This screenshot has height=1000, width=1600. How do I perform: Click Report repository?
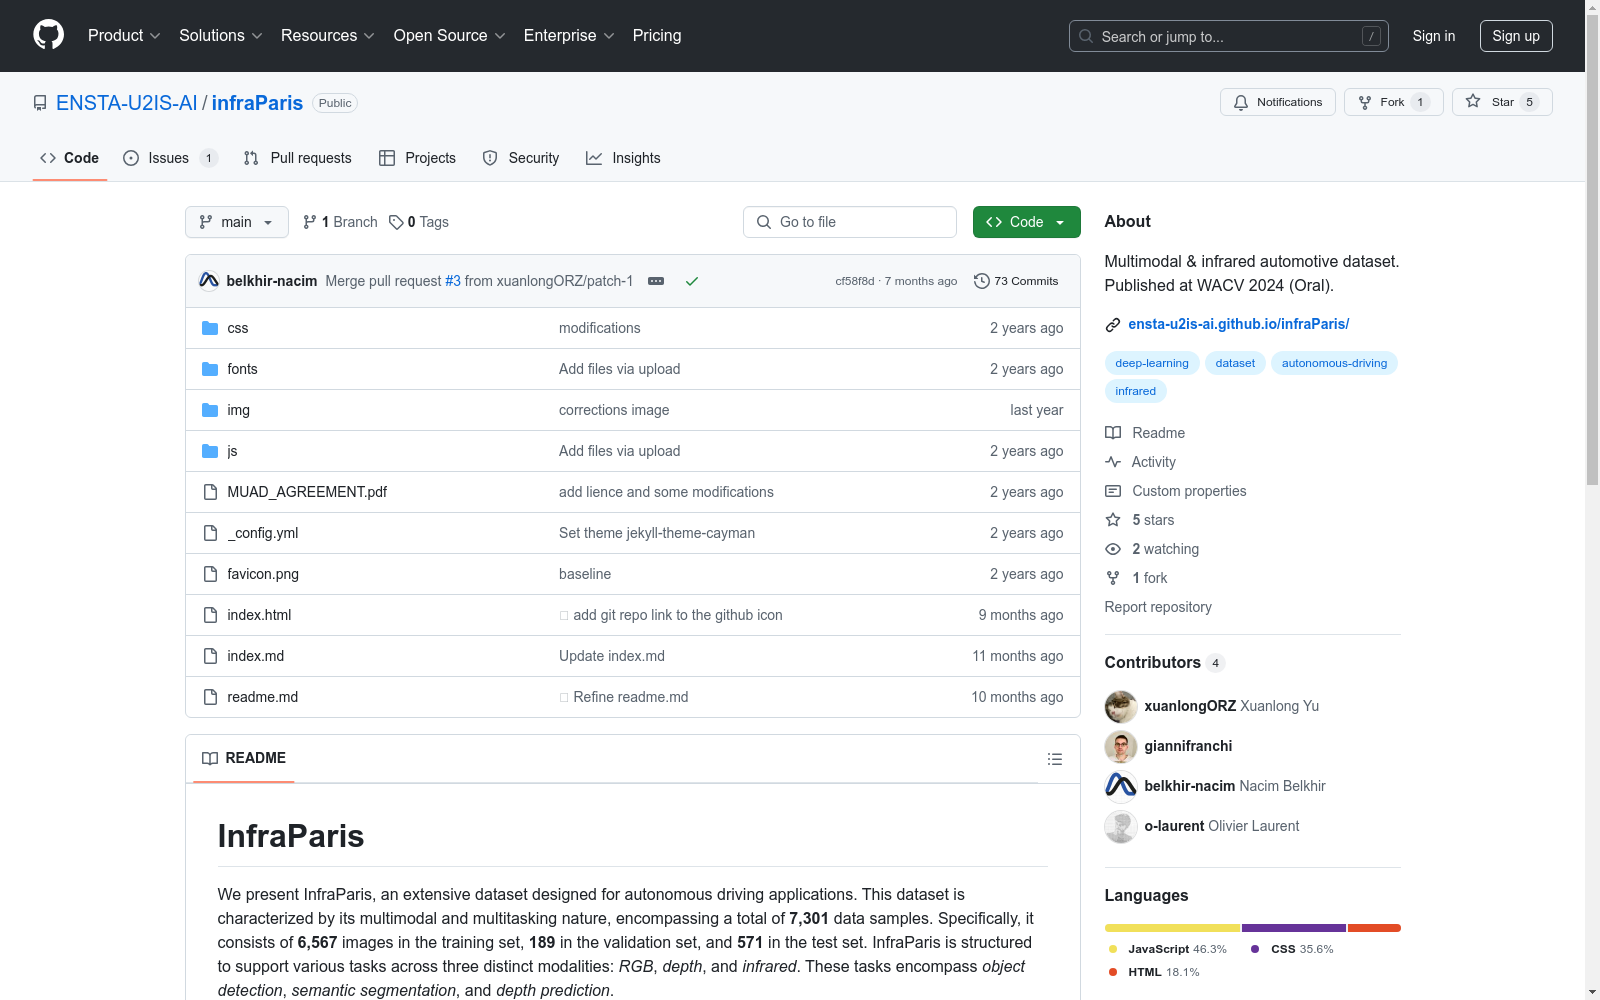pyautogui.click(x=1158, y=607)
